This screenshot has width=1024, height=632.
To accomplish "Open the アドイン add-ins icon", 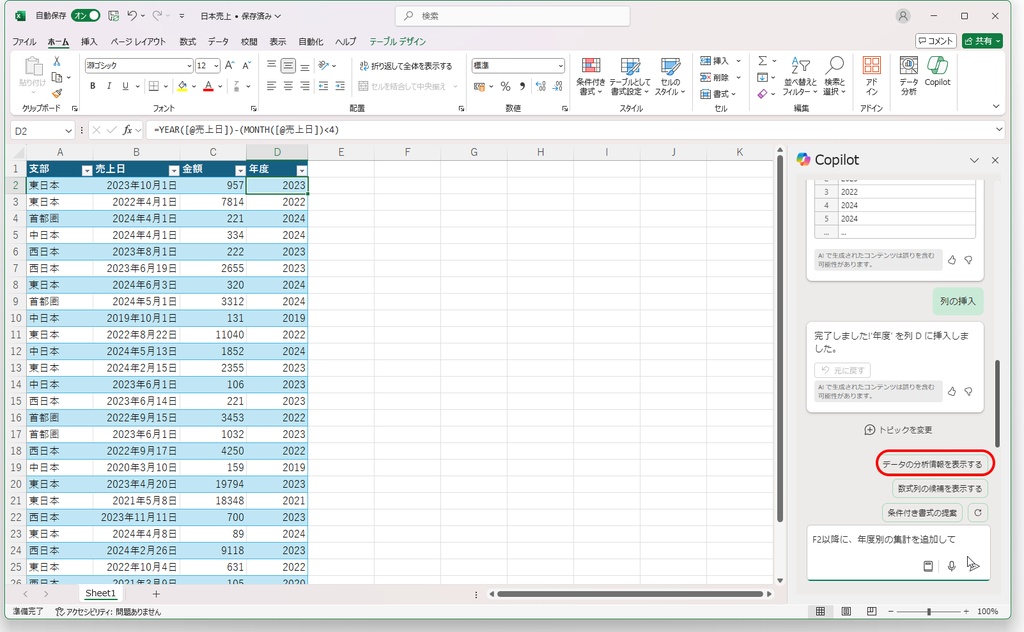I will [x=871, y=76].
